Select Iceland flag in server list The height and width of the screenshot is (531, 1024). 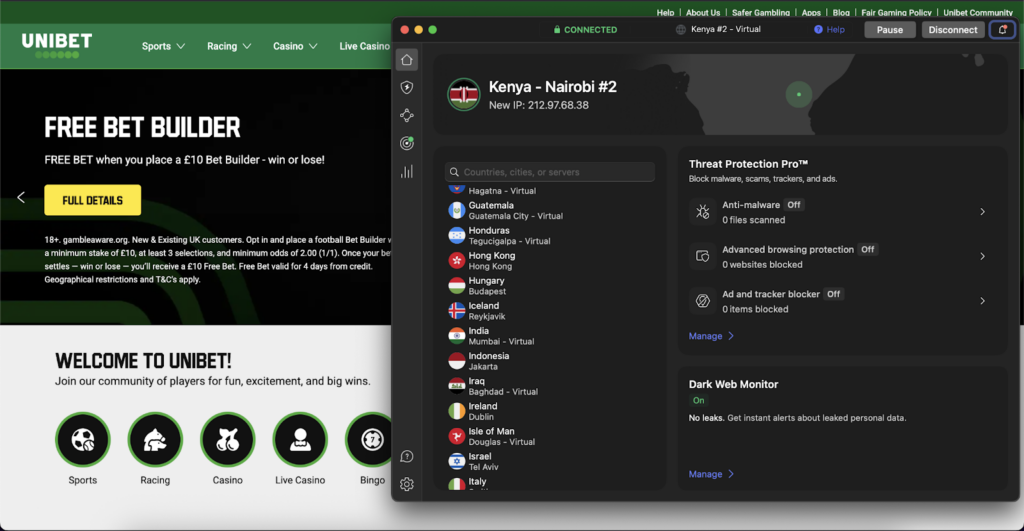(x=456, y=310)
